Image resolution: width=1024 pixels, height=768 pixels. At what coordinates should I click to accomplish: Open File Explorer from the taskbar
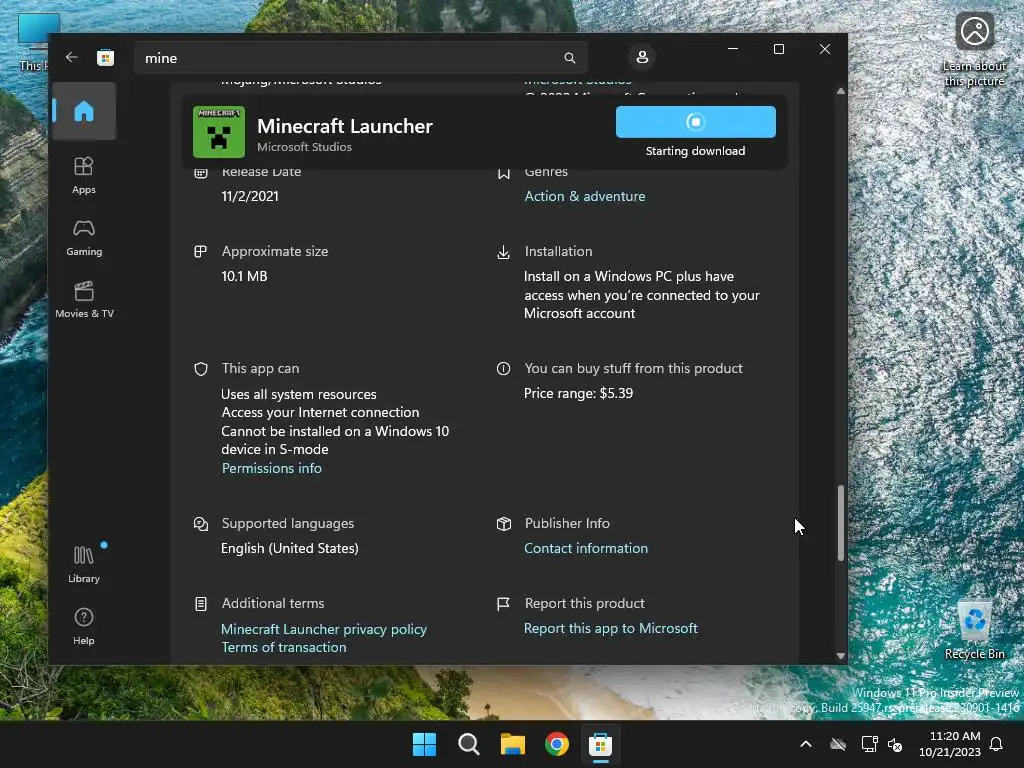click(513, 744)
